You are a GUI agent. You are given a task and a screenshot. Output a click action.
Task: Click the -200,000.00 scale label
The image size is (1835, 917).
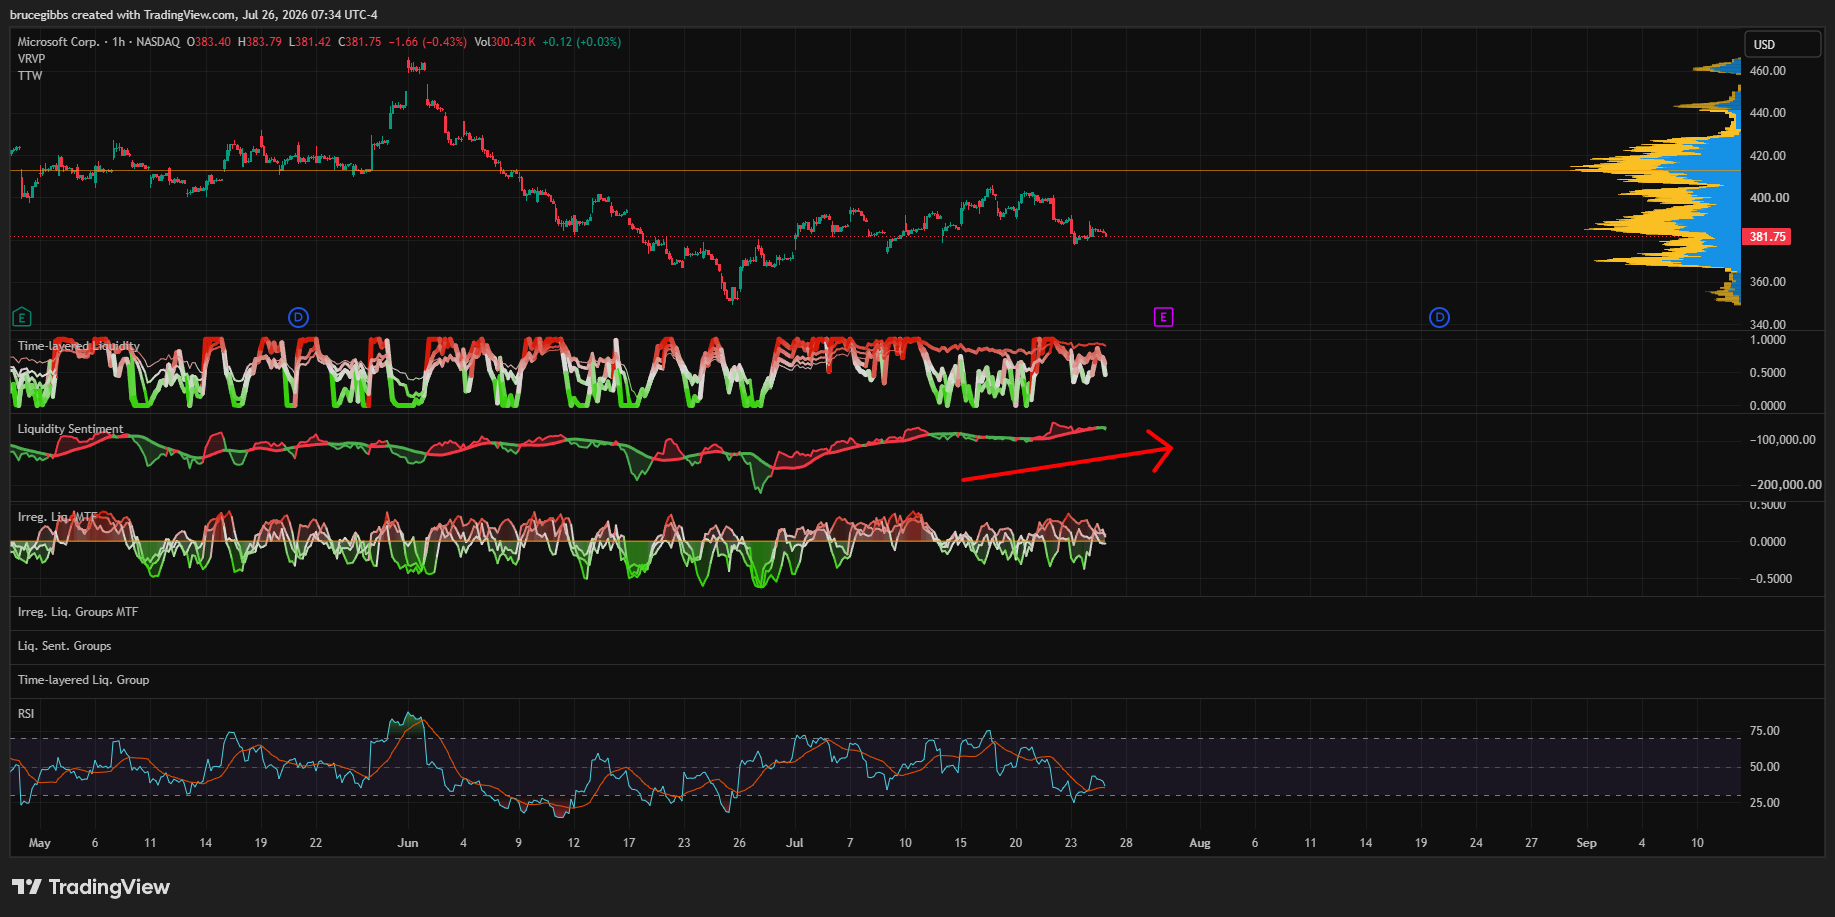(1785, 485)
